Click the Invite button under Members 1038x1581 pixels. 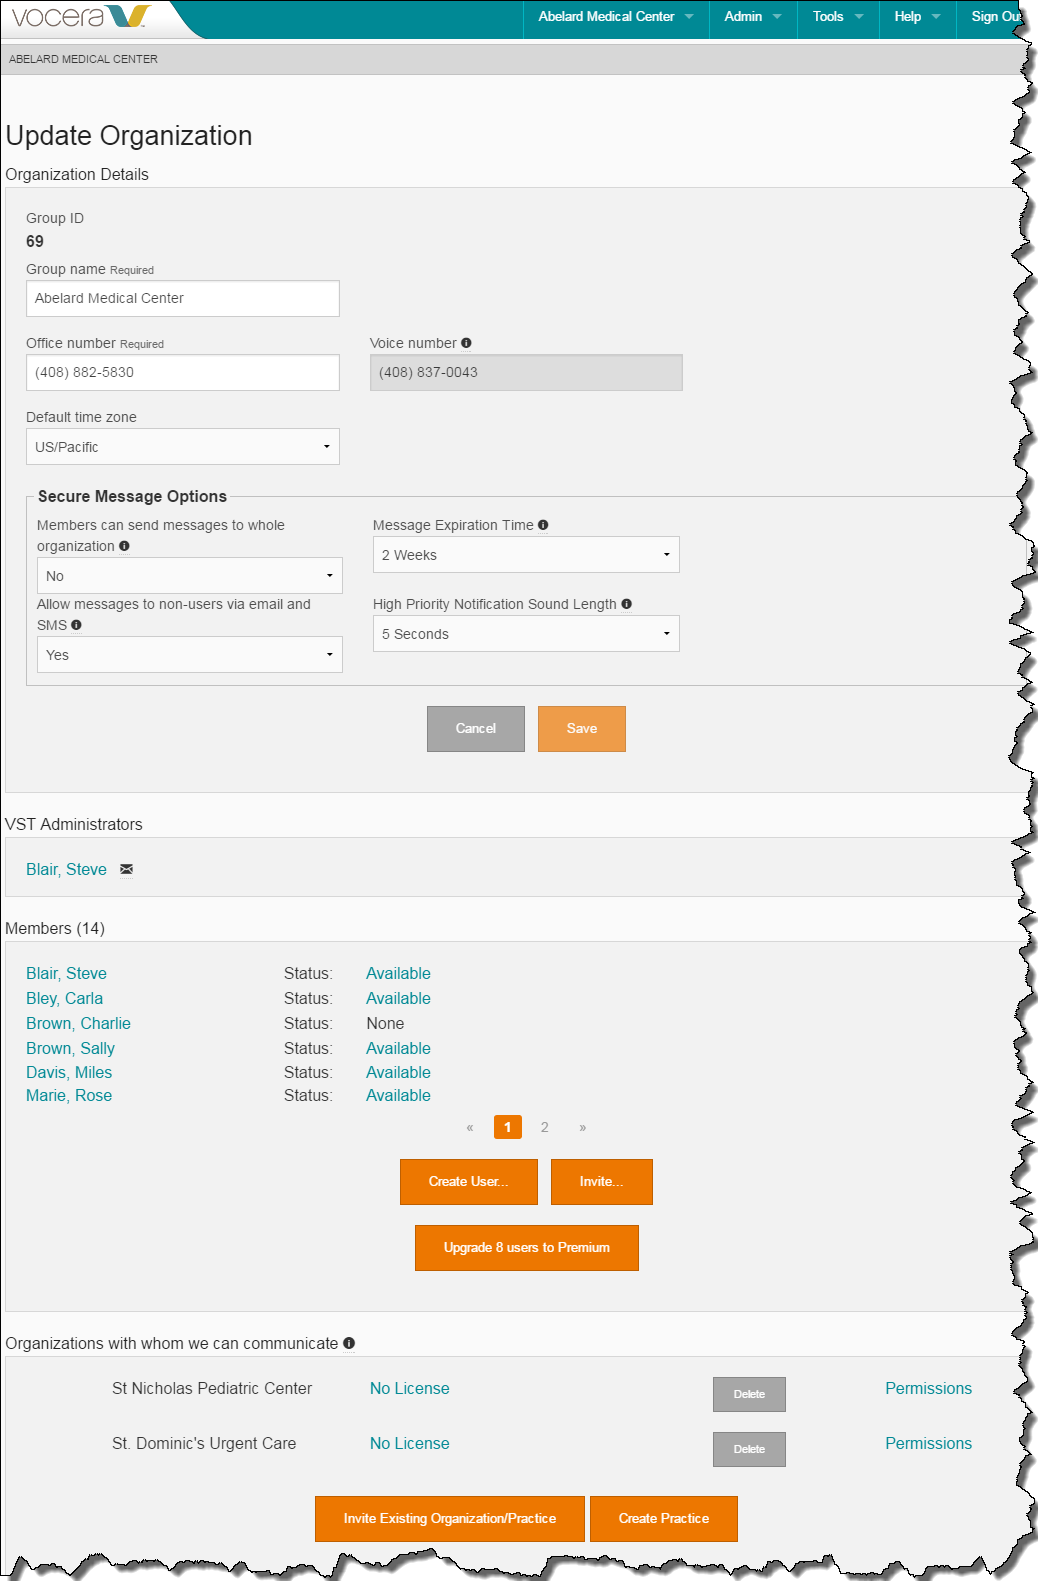pyautogui.click(x=602, y=1182)
